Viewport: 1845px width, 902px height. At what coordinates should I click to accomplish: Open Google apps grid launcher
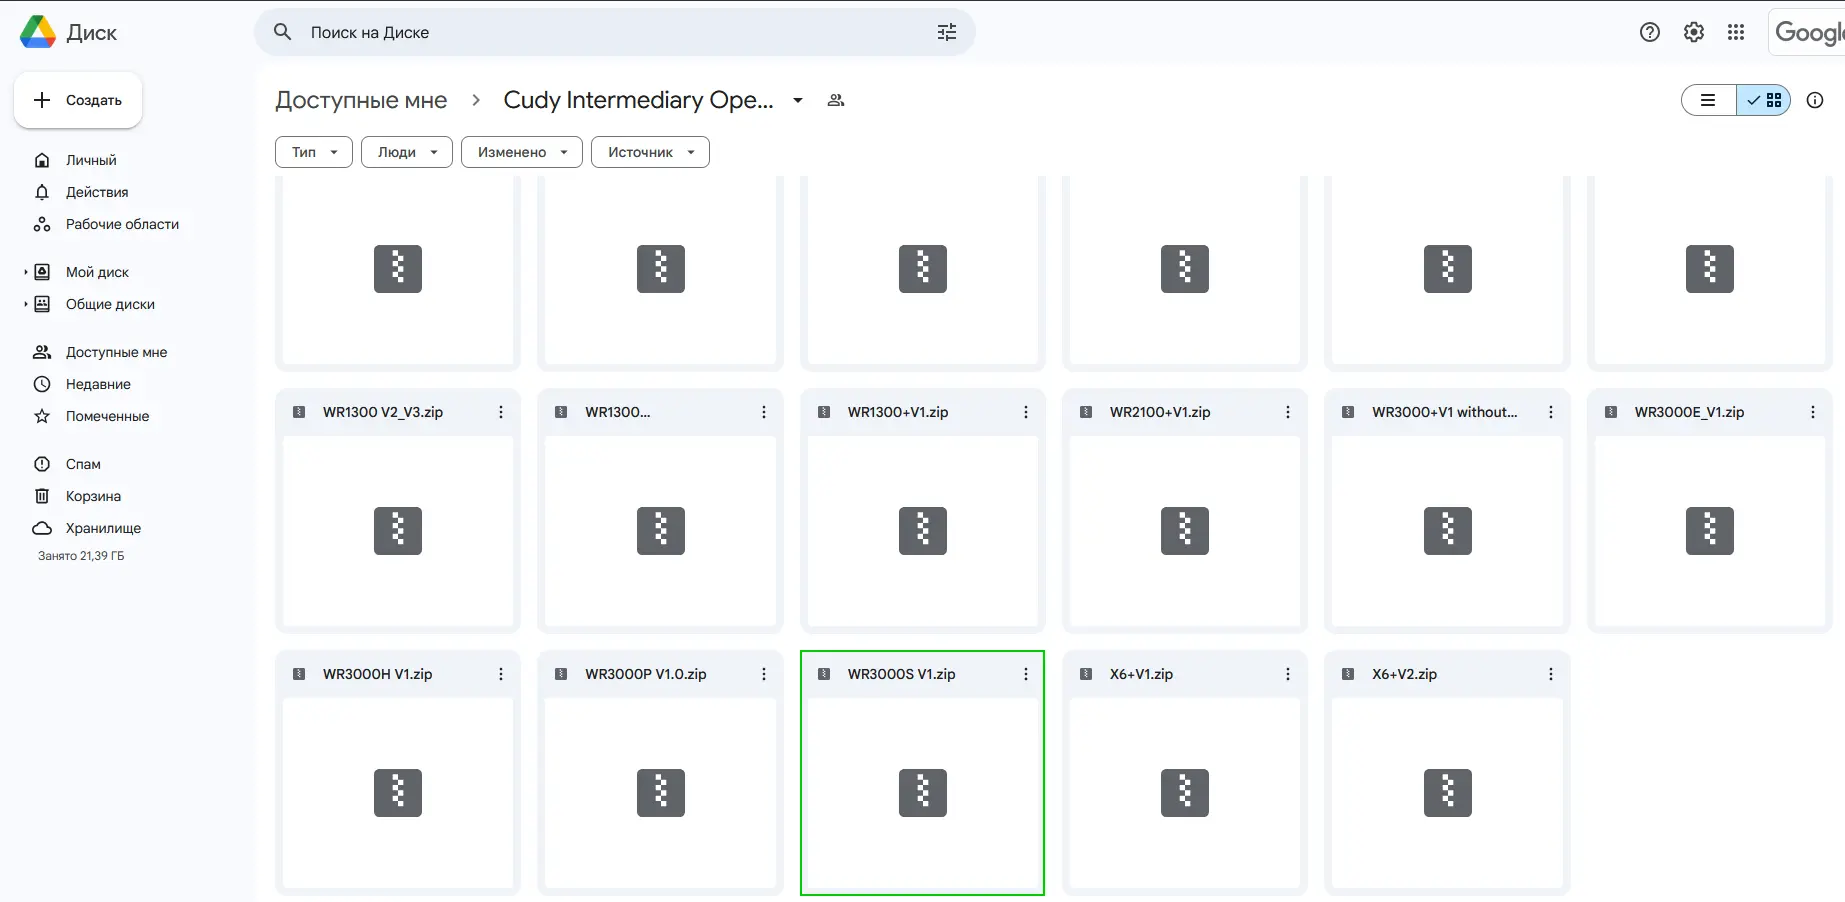click(1736, 32)
